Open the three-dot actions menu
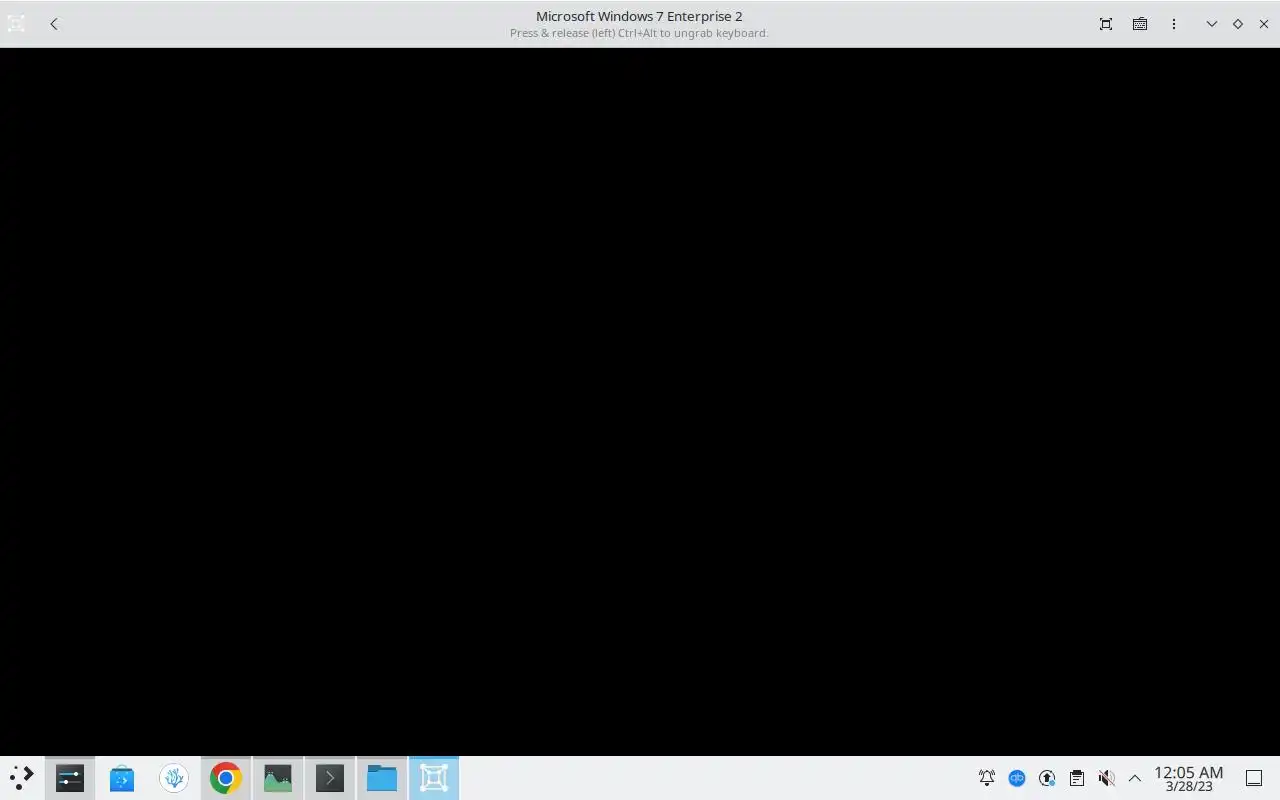1280x800 pixels. point(1174,24)
